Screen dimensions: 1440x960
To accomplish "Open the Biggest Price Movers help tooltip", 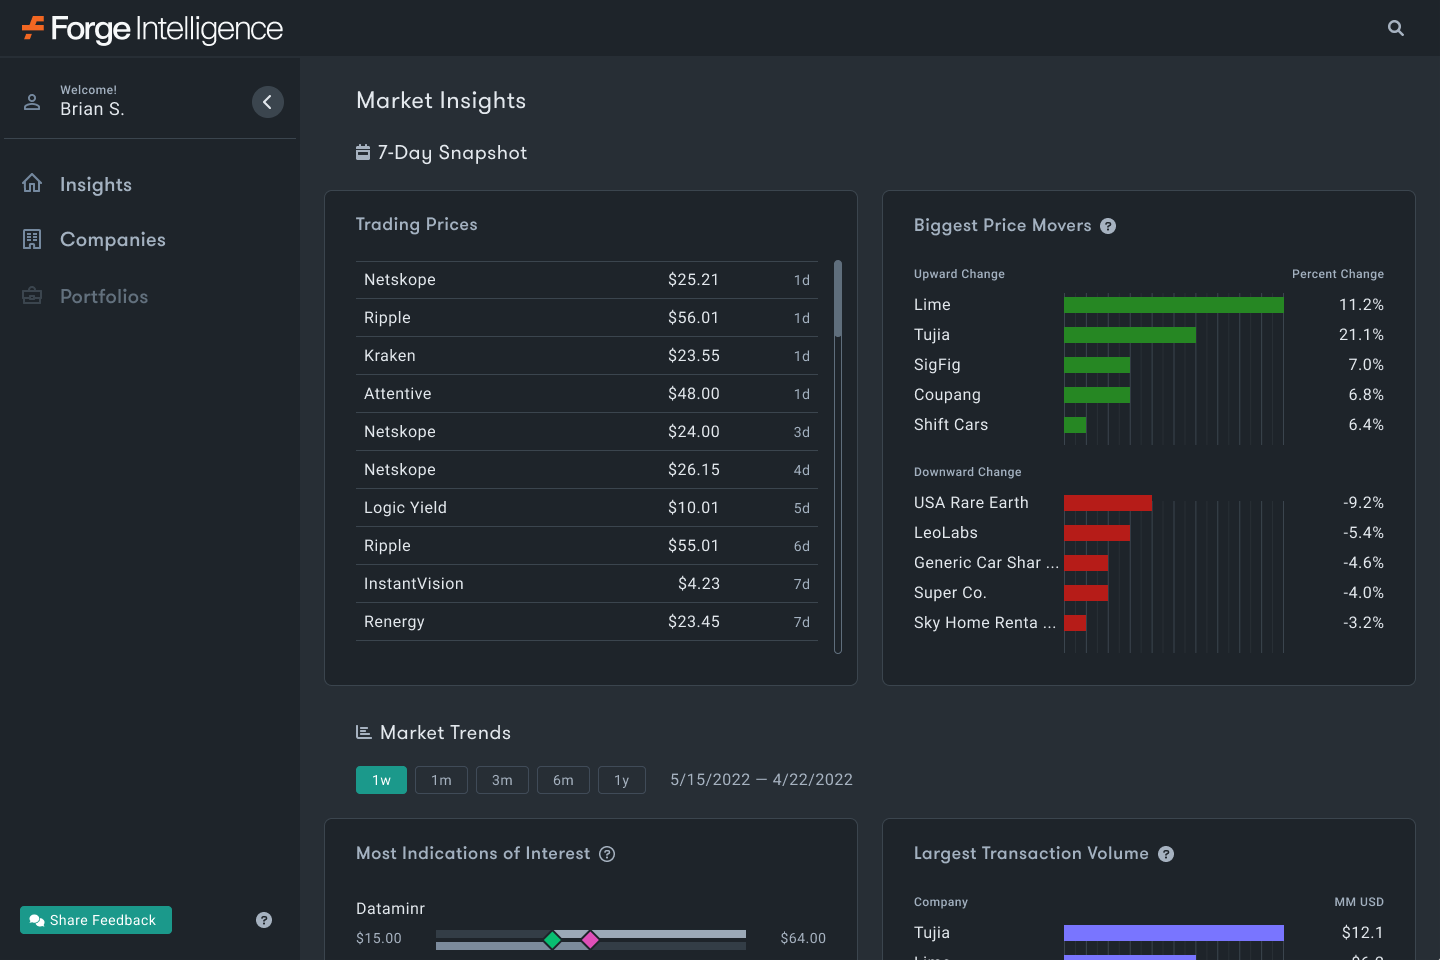I will point(1108,226).
